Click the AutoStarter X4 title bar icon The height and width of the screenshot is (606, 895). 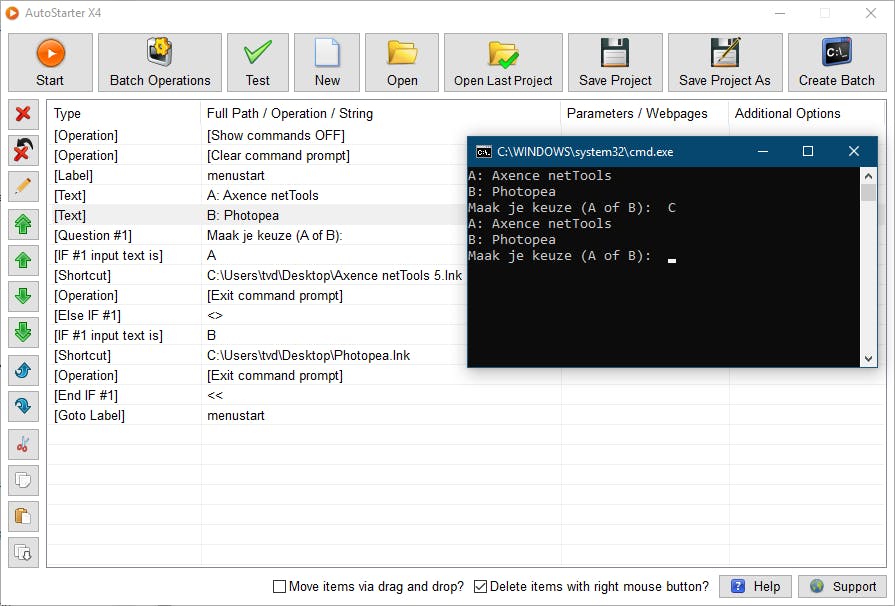pyautogui.click(x=12, y=13)
